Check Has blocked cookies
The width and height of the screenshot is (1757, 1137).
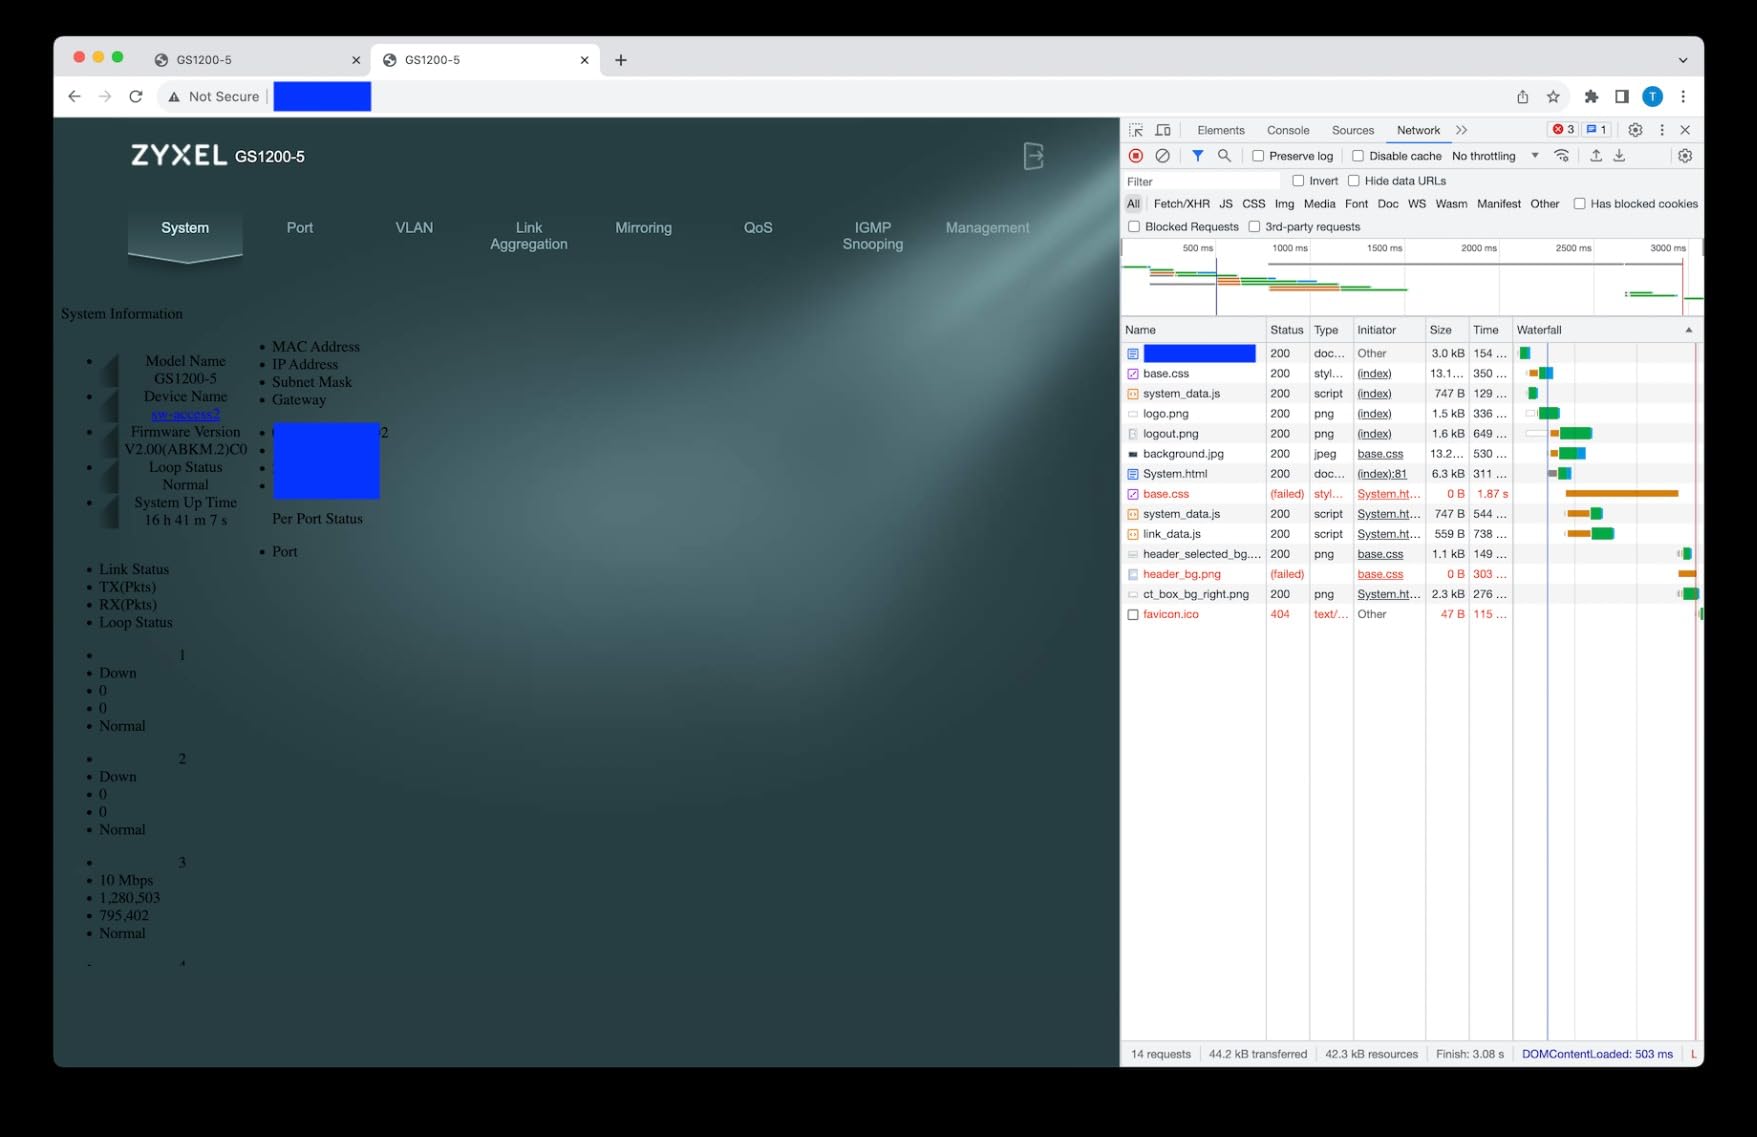pos(1579,204)
